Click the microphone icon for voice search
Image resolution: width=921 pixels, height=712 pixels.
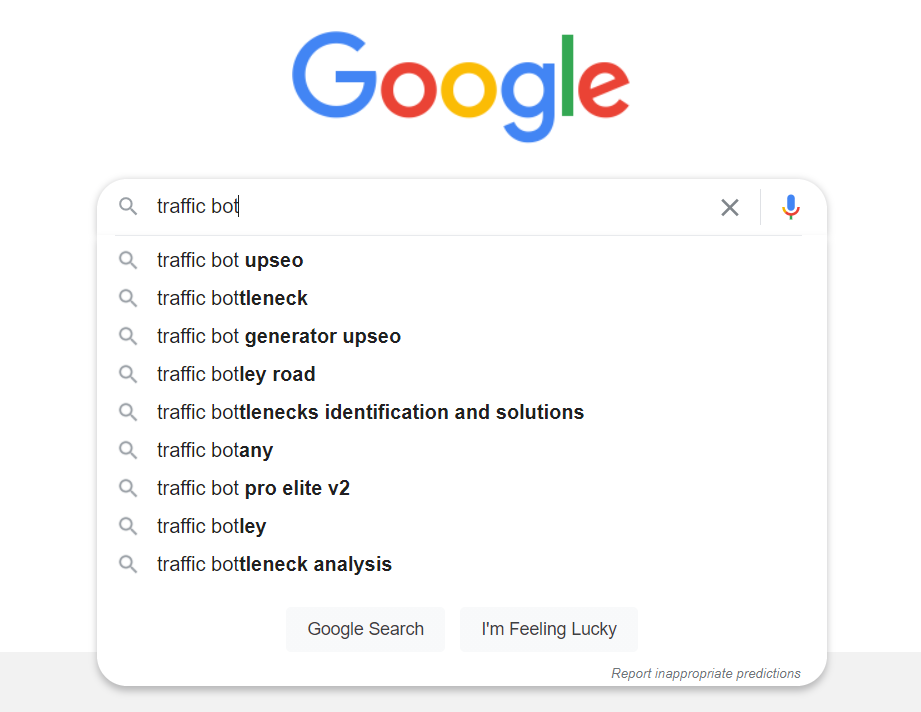coord(790,207)
